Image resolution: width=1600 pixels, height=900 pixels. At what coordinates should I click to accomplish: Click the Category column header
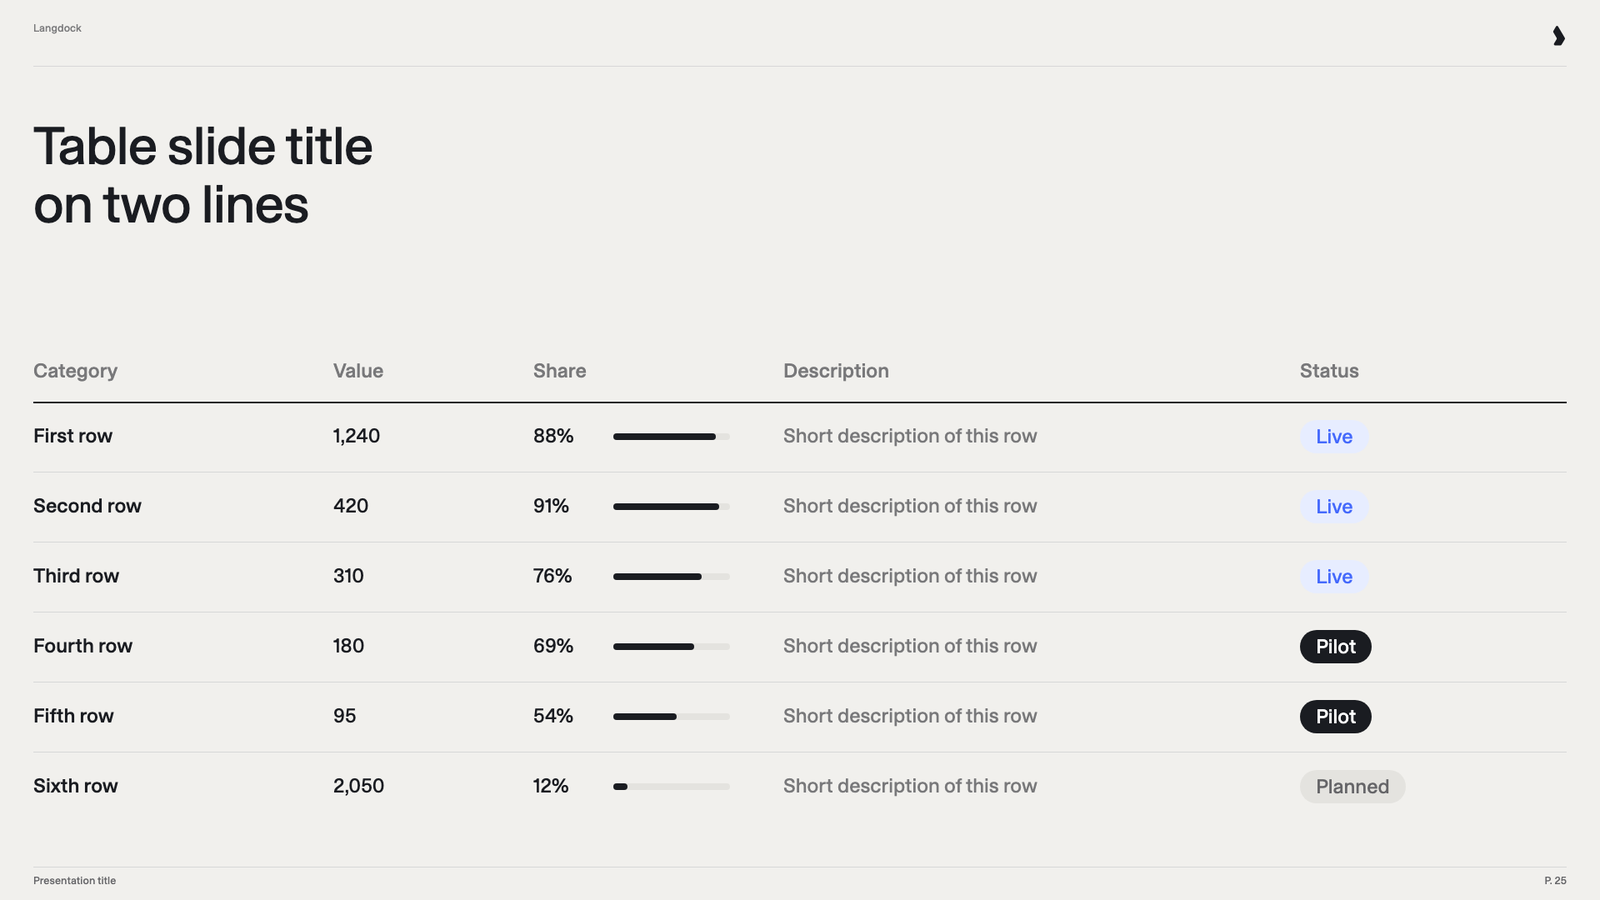(x=75, y=371)
